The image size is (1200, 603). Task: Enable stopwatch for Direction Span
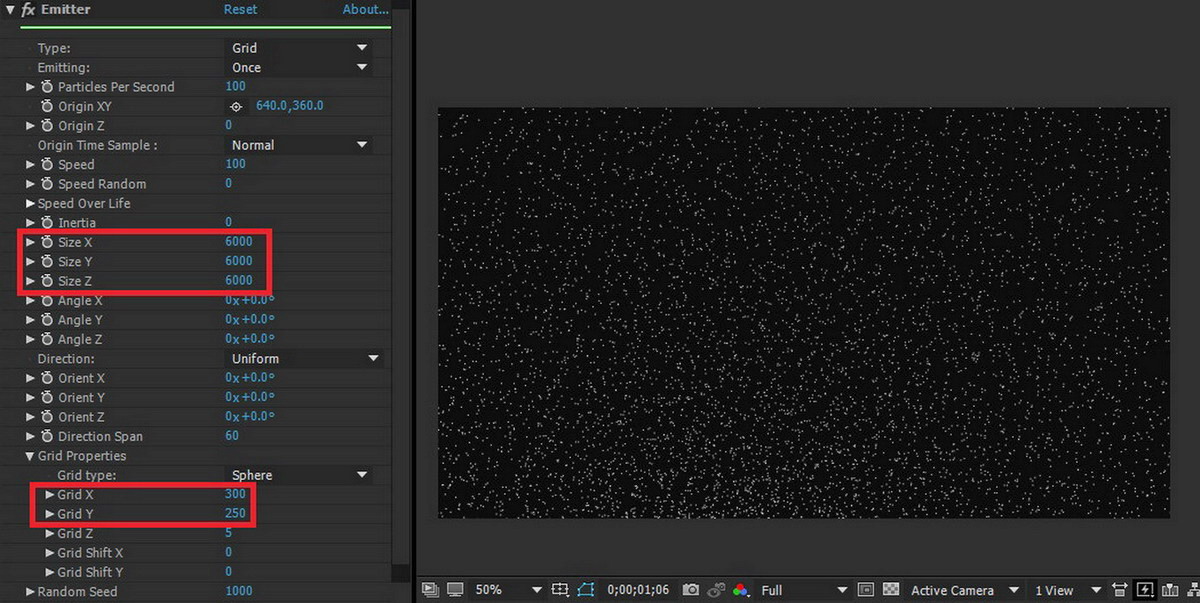coord(47,437)
